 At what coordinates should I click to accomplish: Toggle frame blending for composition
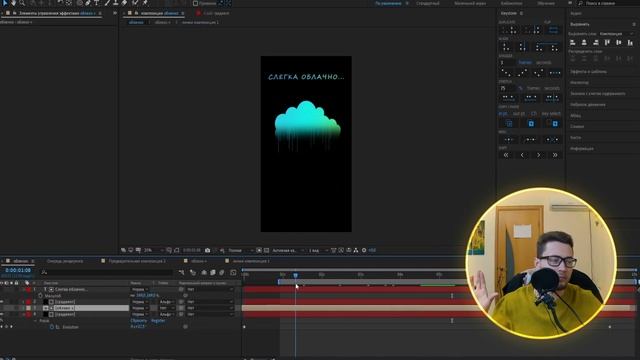click(213, 272)
